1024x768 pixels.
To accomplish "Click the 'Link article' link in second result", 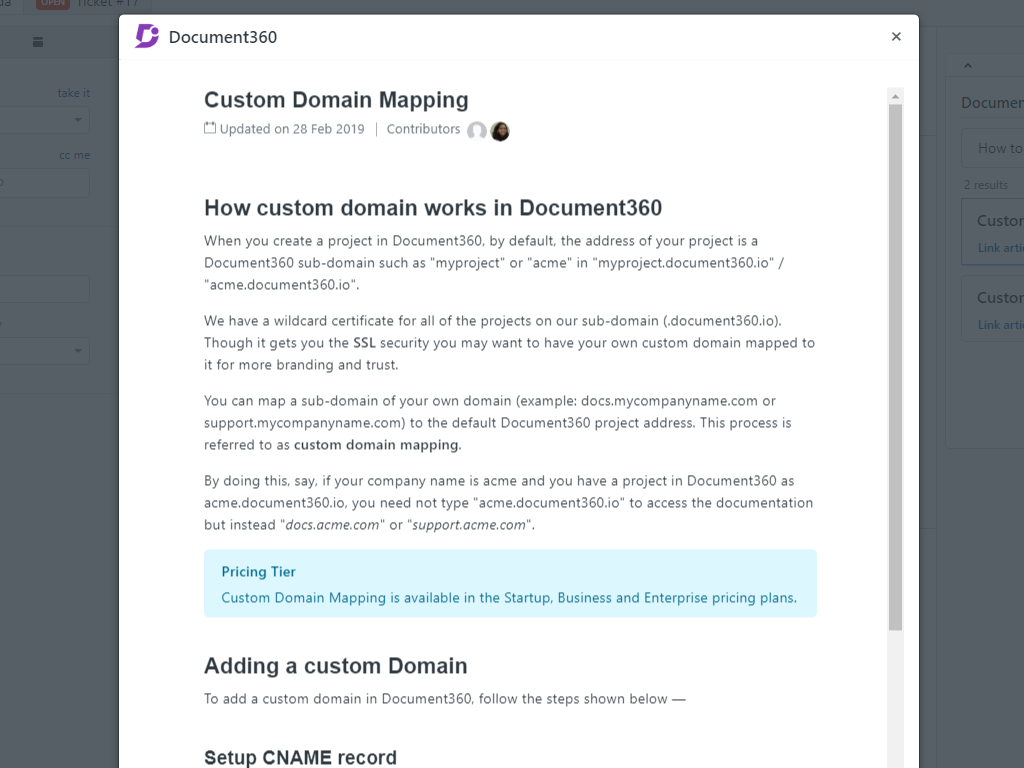I will coord(1000,325).
